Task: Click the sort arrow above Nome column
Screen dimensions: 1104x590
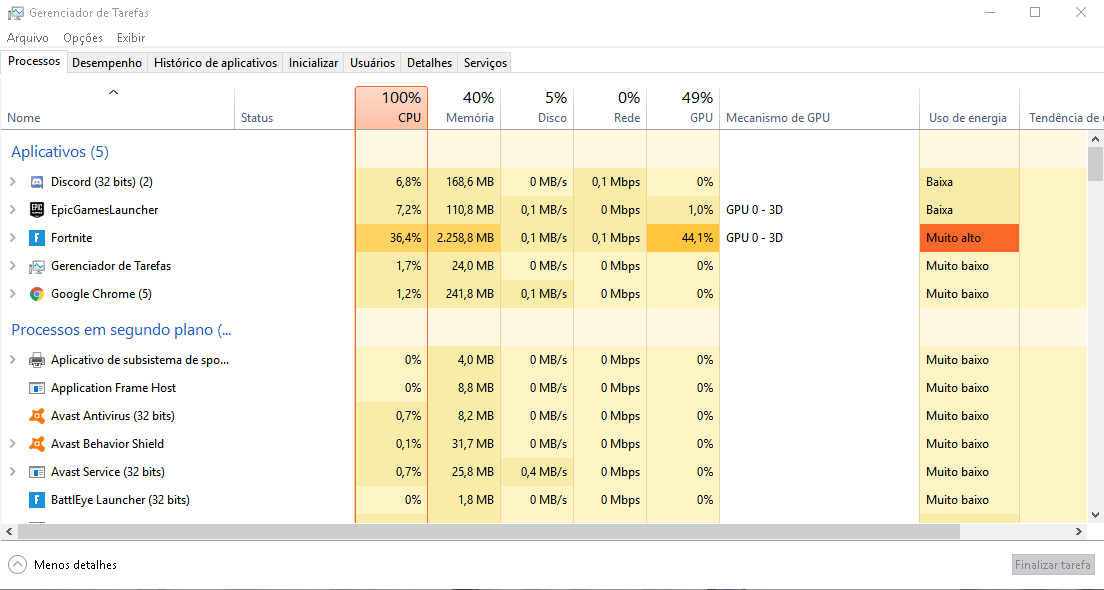Action: (113, 92)
